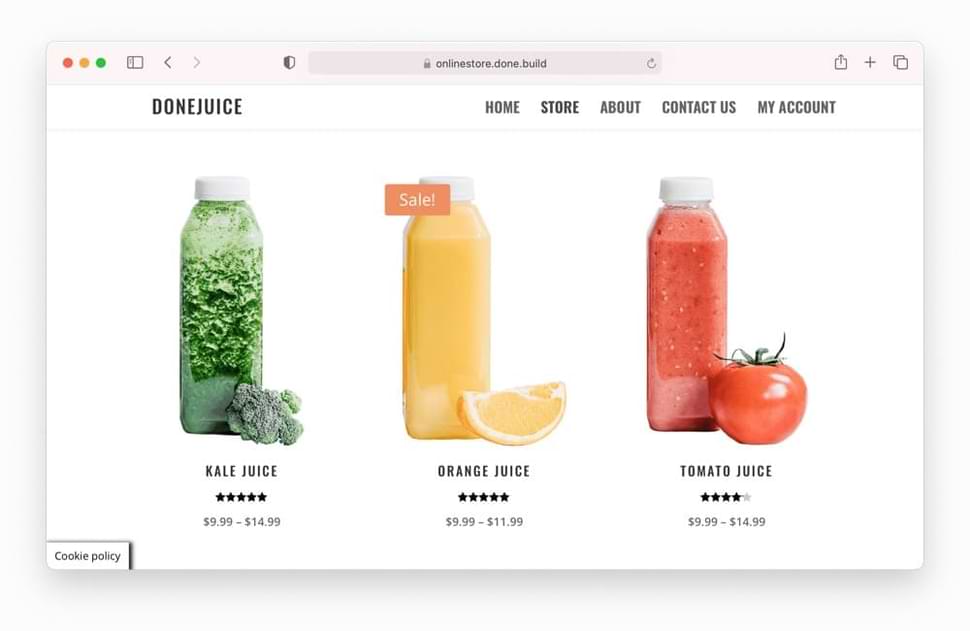Open the CONTACT US page
The image size is (970, 631).
pyautogui.click(x=699, y=108)
